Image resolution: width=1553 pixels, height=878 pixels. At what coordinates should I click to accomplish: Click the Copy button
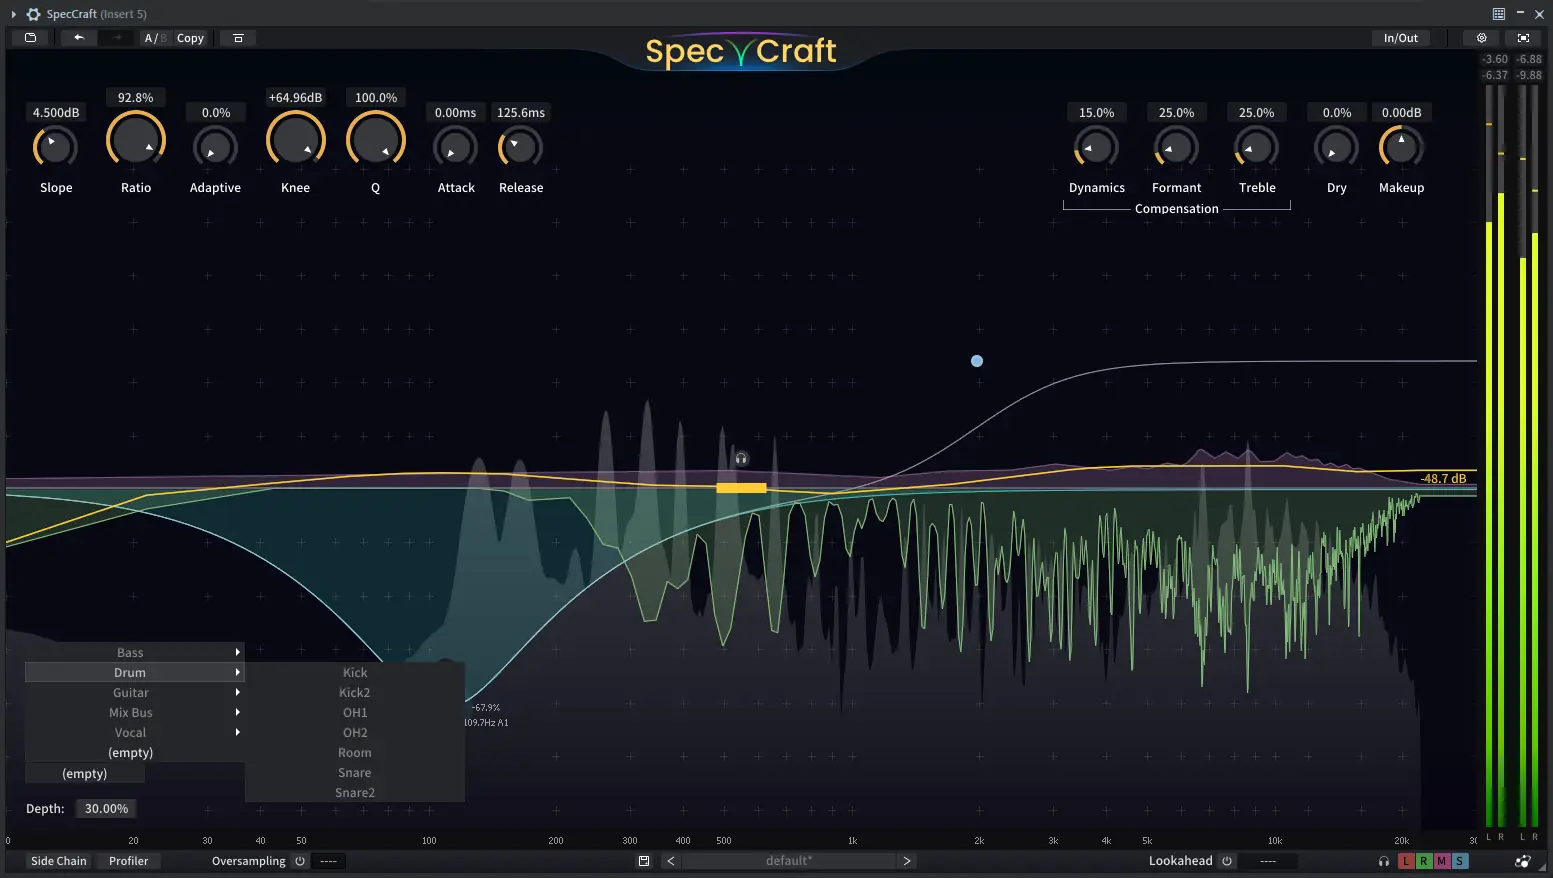[190, 38]
